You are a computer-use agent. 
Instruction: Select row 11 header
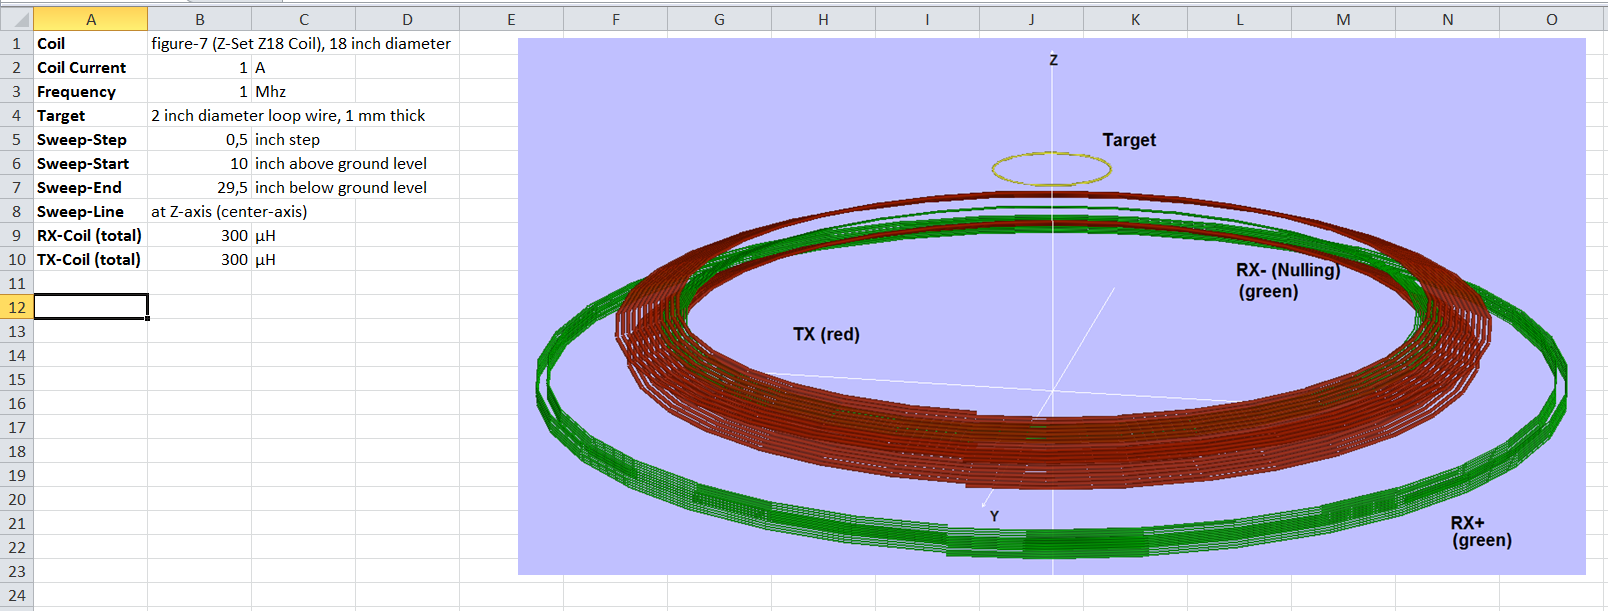tap(17, 283)
